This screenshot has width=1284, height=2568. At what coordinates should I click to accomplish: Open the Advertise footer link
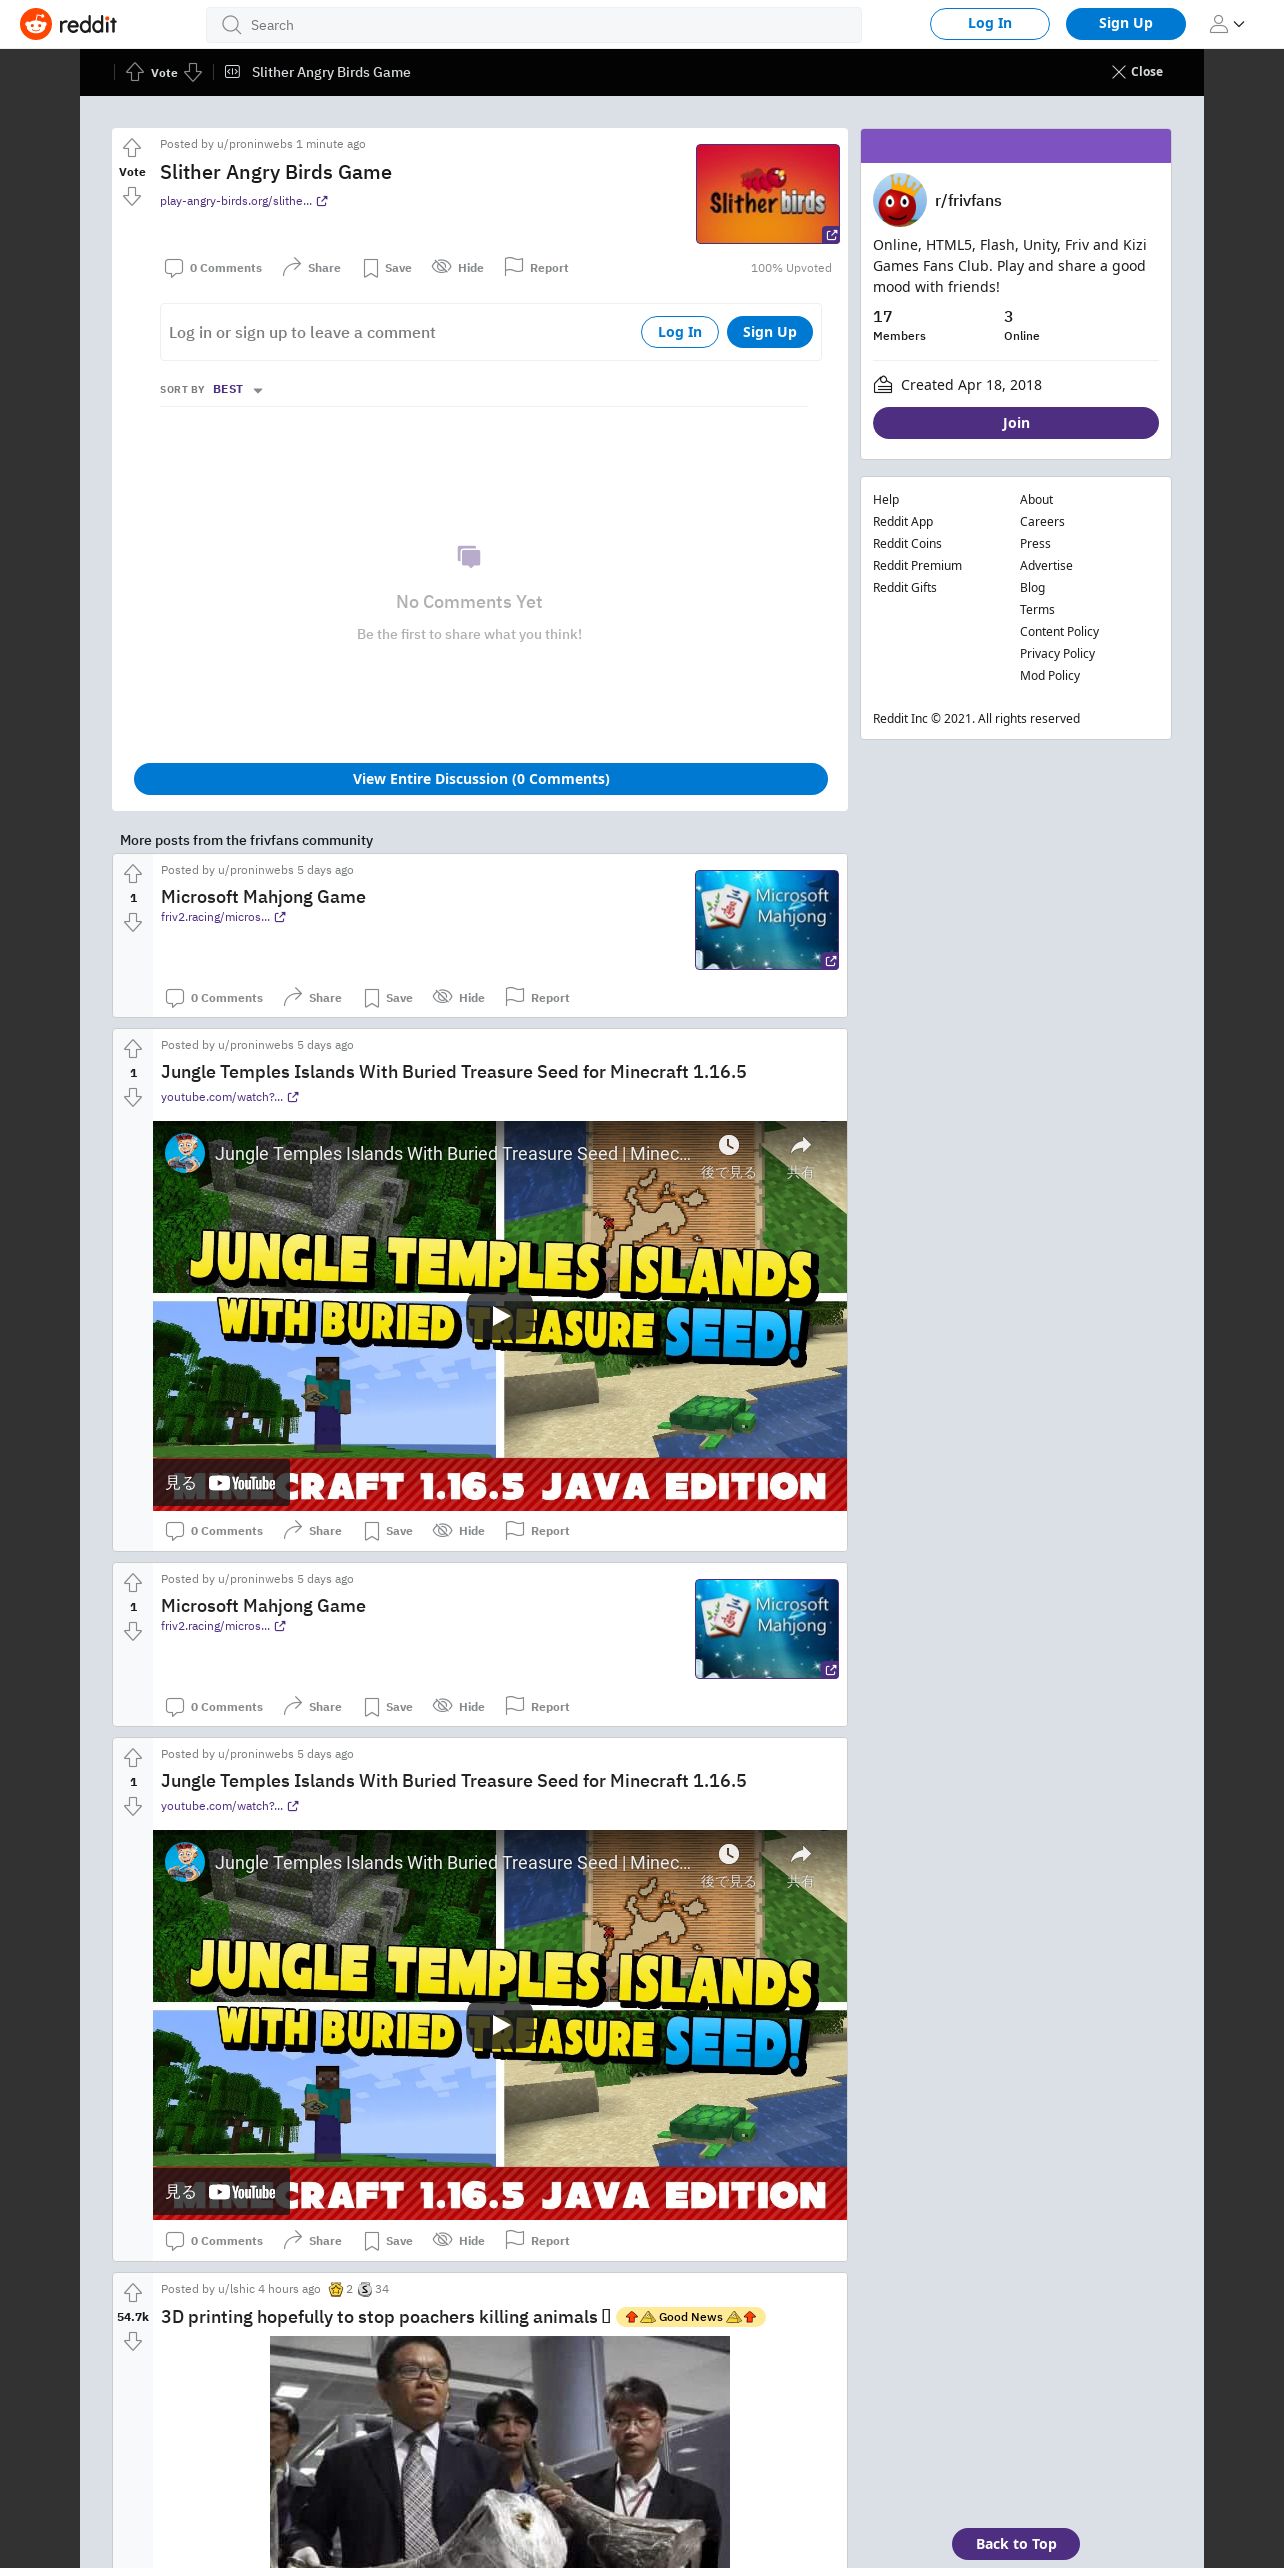coord(1046,566)
